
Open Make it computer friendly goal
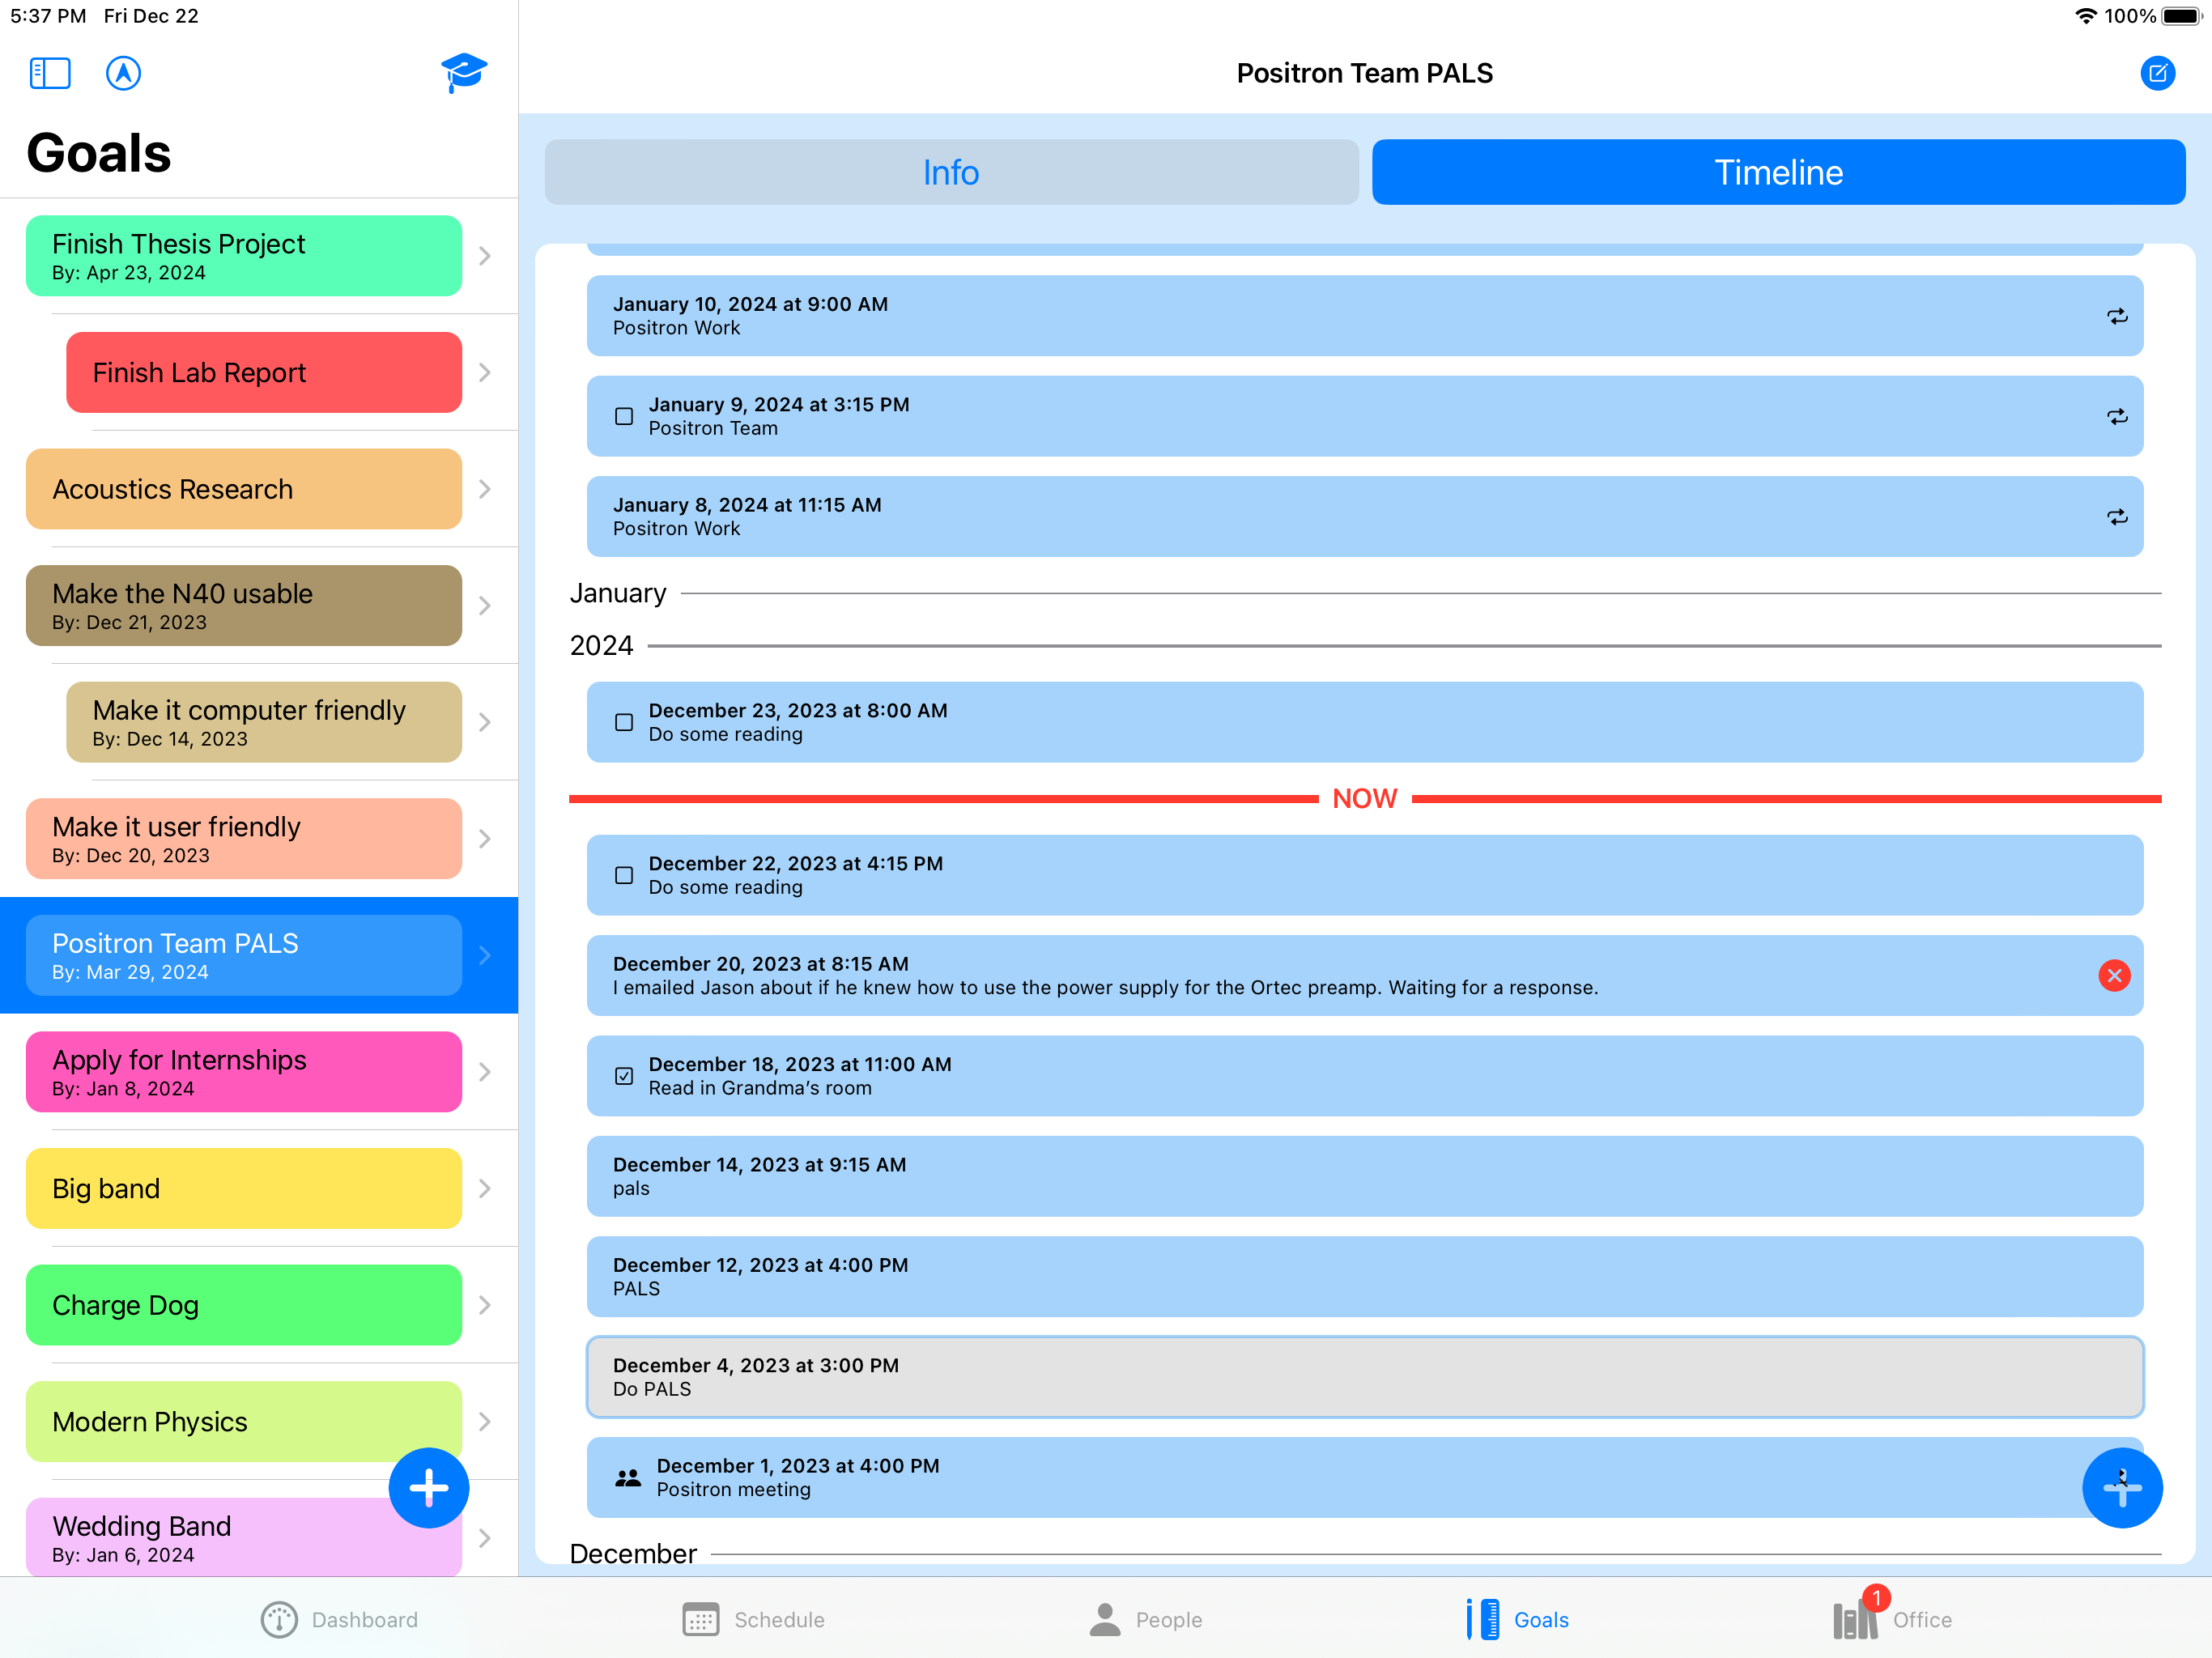click(264, 722)
